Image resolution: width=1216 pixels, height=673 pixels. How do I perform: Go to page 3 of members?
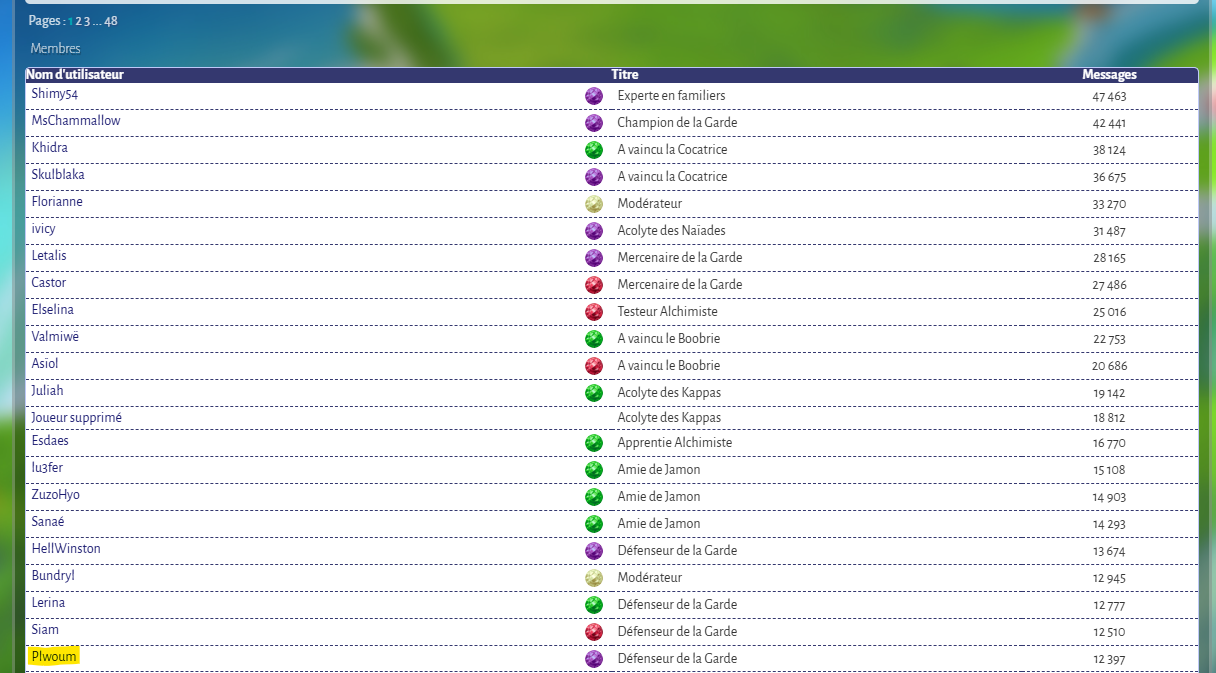pos(87,21)
